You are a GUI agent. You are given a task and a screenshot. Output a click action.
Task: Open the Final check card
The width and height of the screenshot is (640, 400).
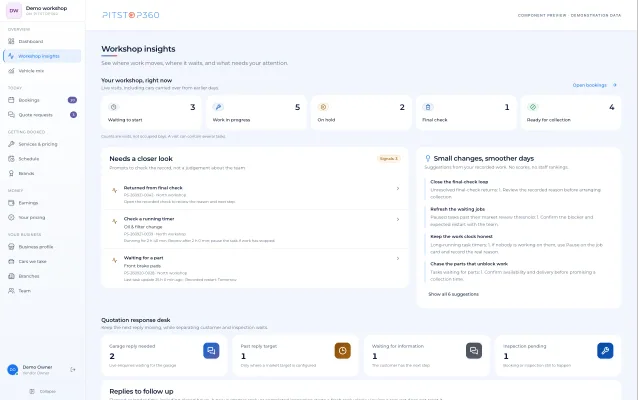coord(466,113)
